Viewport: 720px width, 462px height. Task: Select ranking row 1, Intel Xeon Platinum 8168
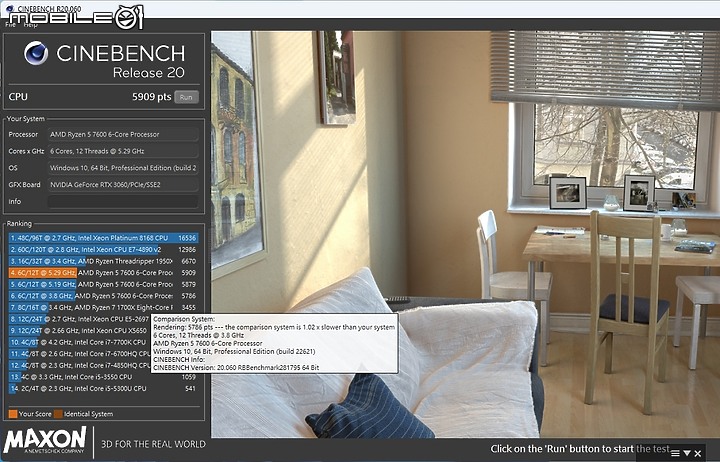pyautogui.click(x=103, y=238)
